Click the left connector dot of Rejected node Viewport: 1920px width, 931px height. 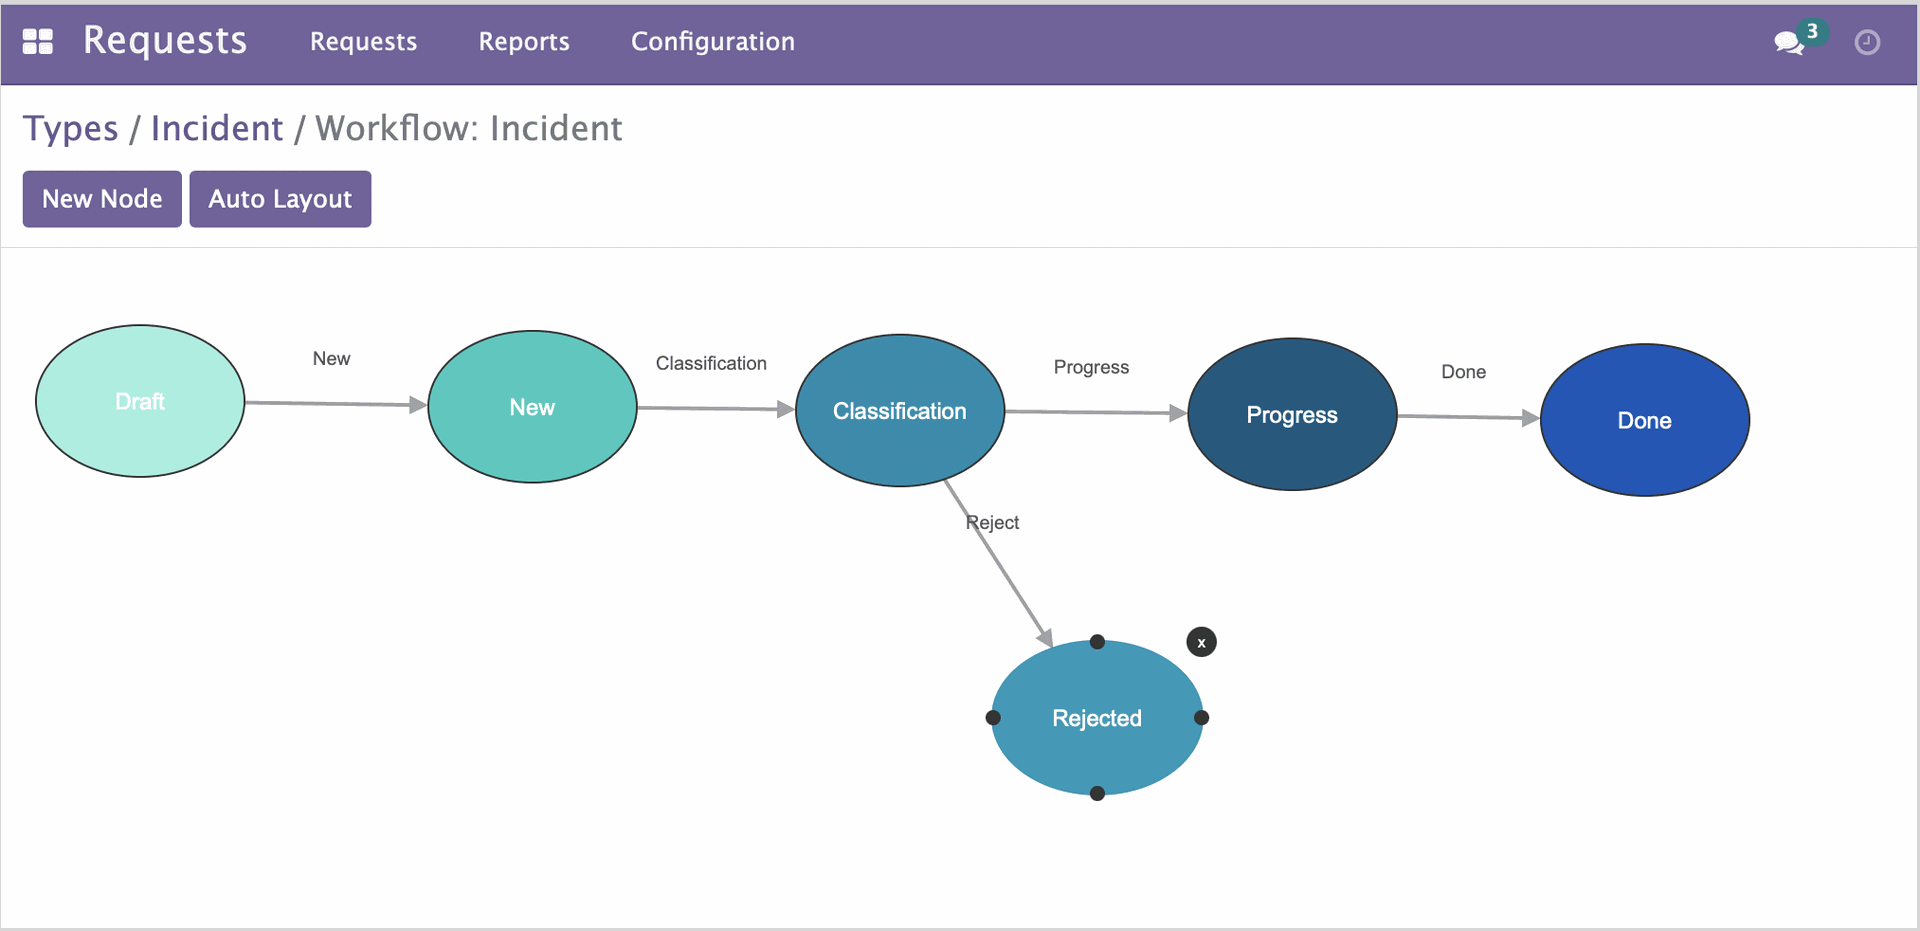[993, 717]
